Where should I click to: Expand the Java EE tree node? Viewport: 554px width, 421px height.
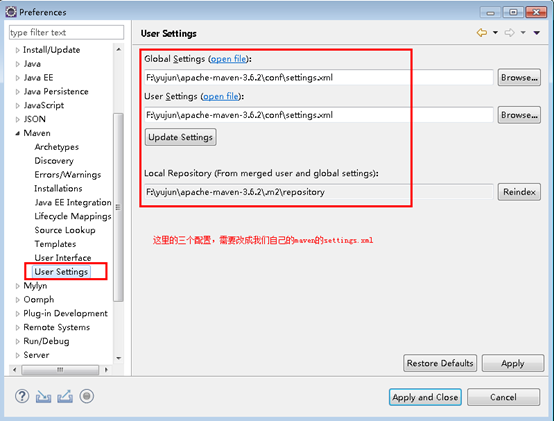(17, 78)
